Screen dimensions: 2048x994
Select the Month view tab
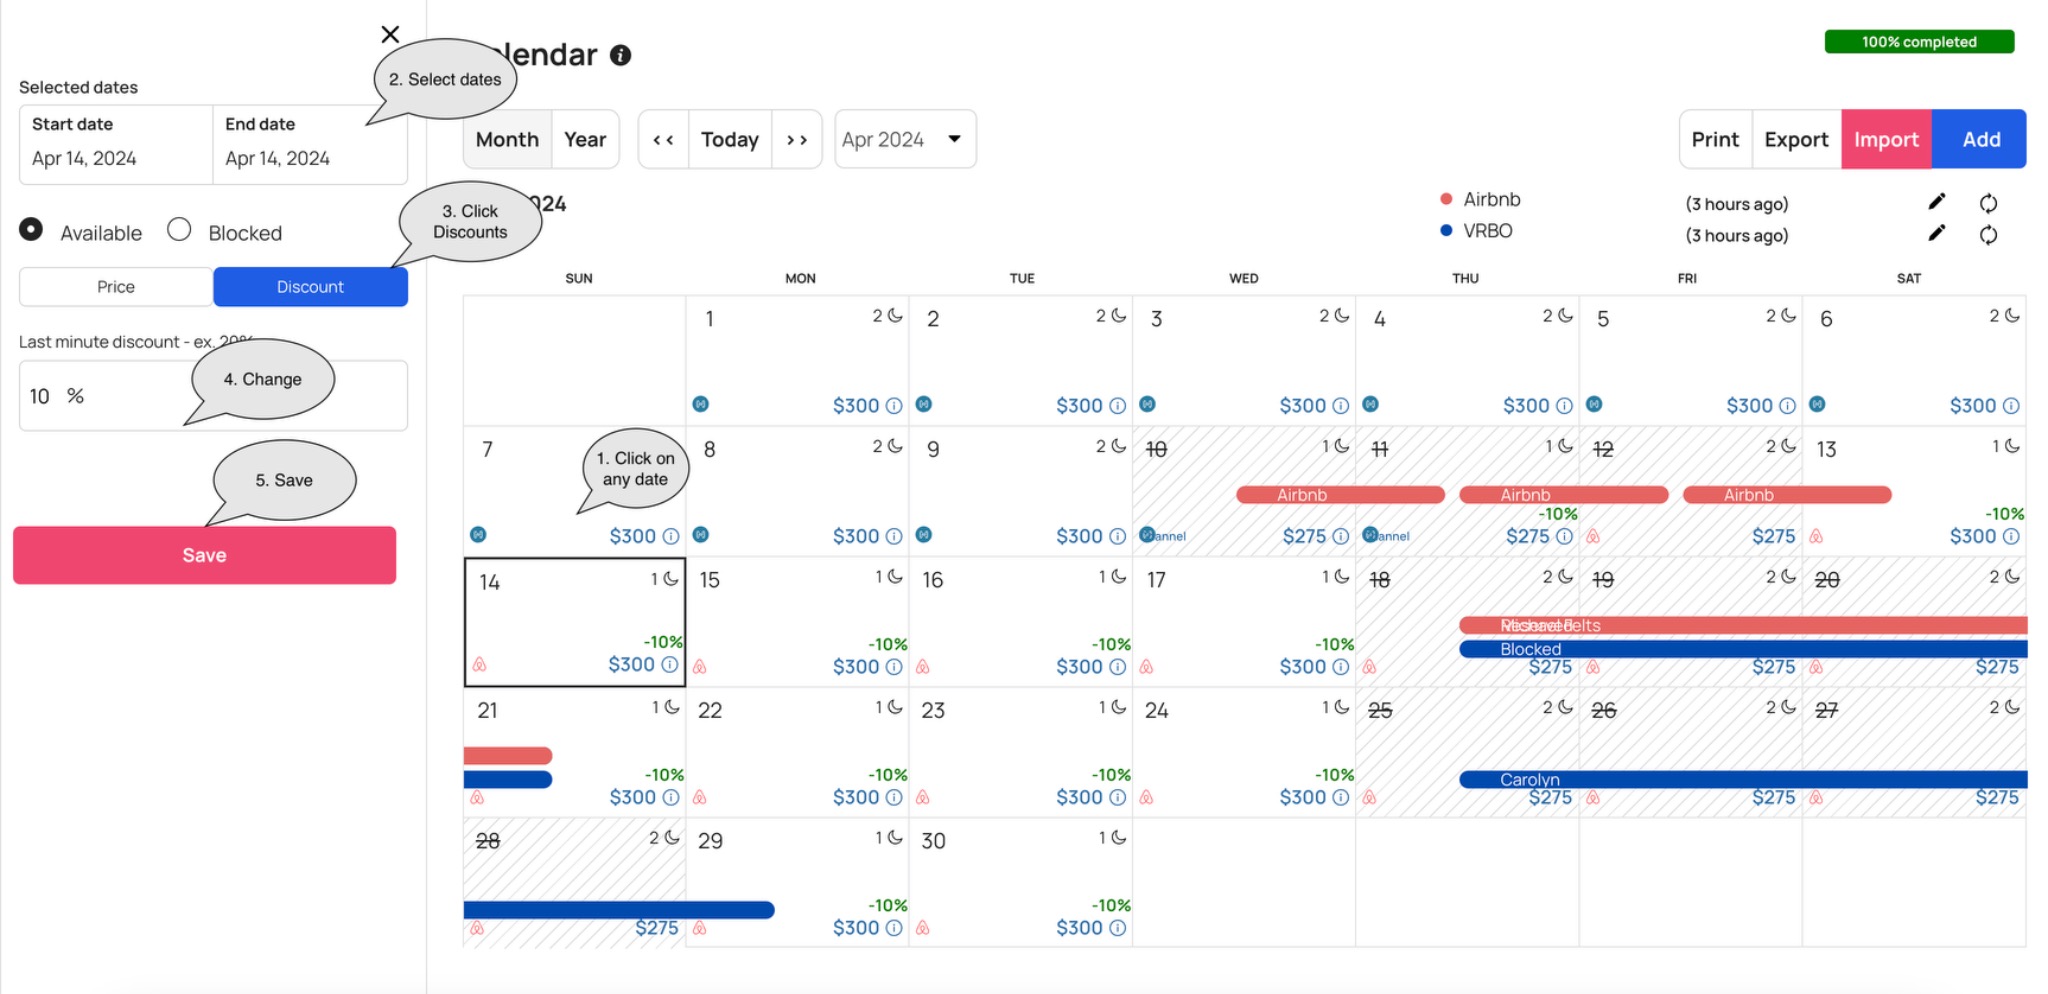[507, 140]
